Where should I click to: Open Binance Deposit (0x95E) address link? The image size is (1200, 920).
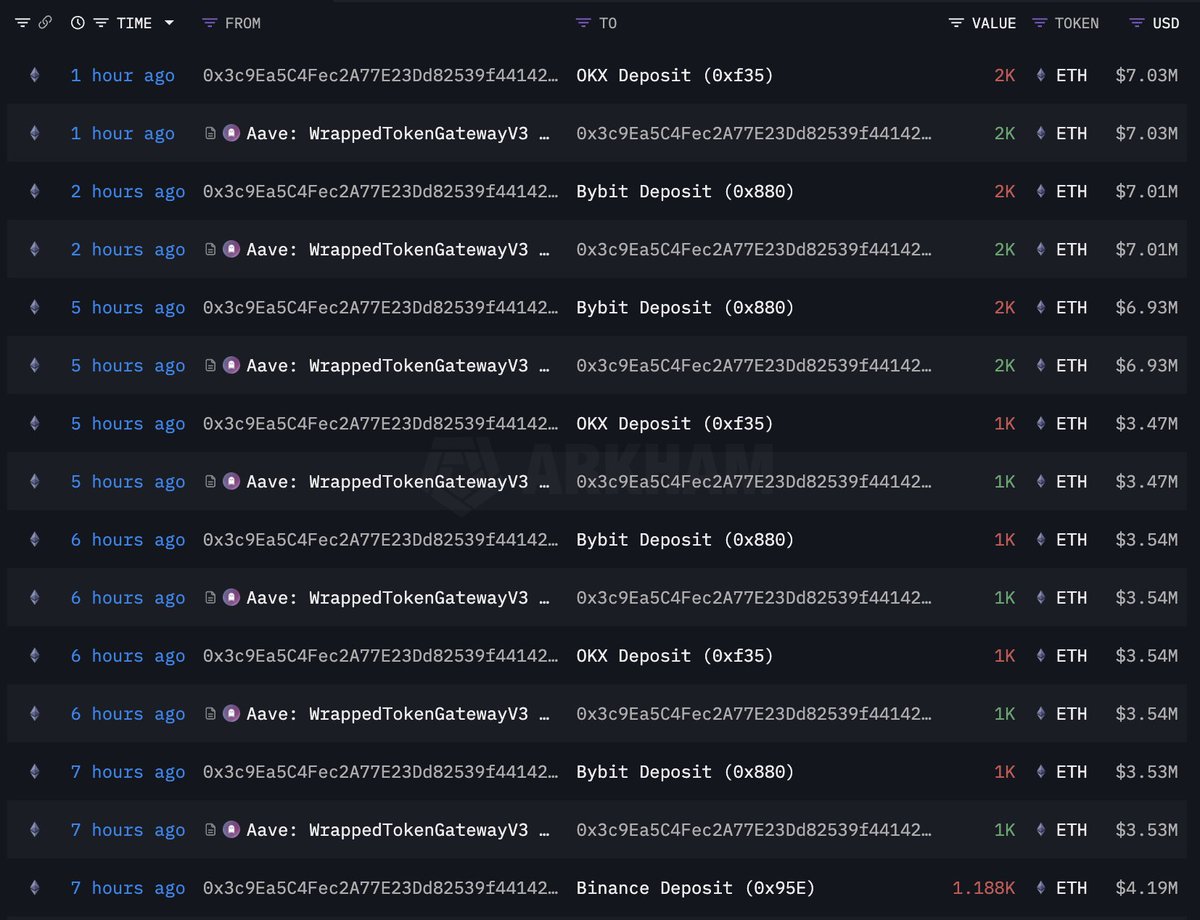click(x=696, y=887)
